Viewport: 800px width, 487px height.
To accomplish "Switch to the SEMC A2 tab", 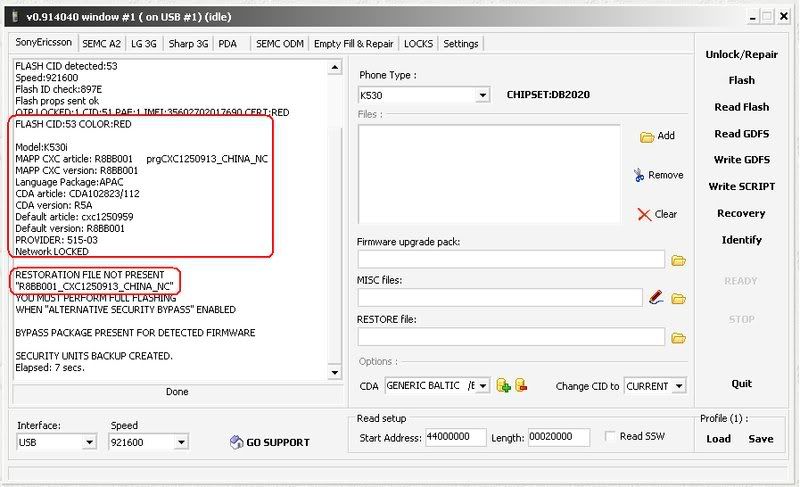I will click(102, 44).
